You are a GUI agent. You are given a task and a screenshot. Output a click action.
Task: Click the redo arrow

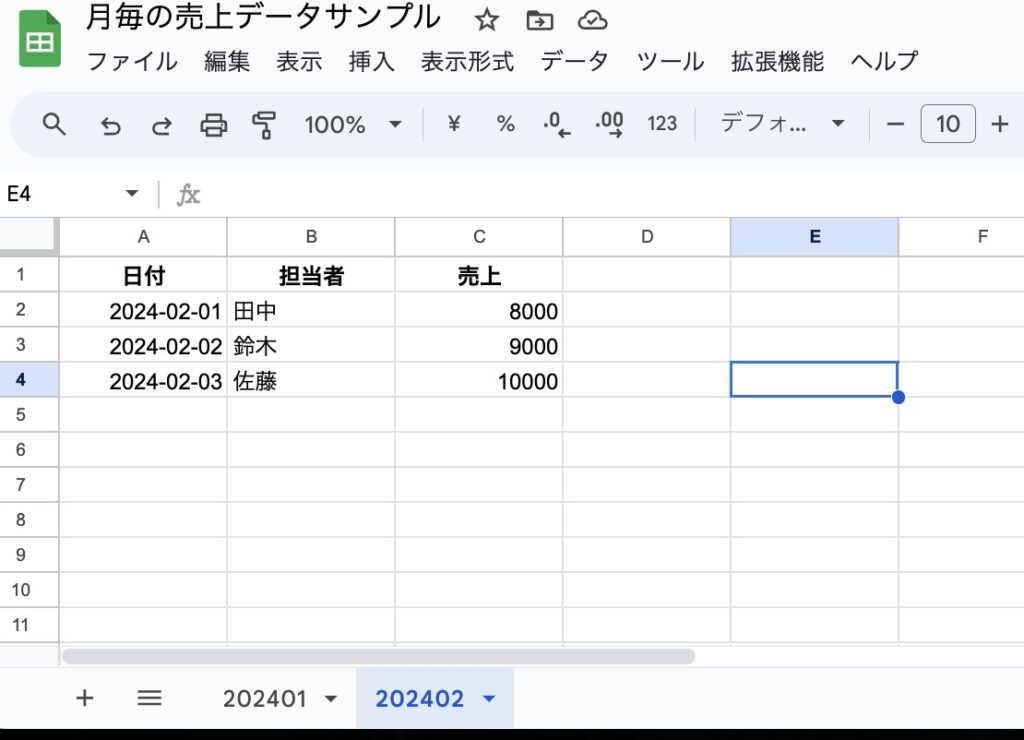pos(161,125)
